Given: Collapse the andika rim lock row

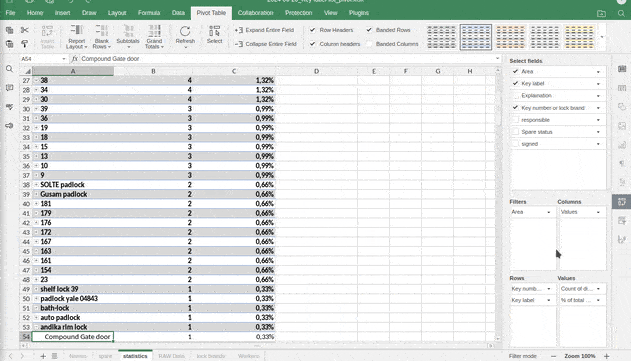Looking at the screenshot, I should [36, 327].
